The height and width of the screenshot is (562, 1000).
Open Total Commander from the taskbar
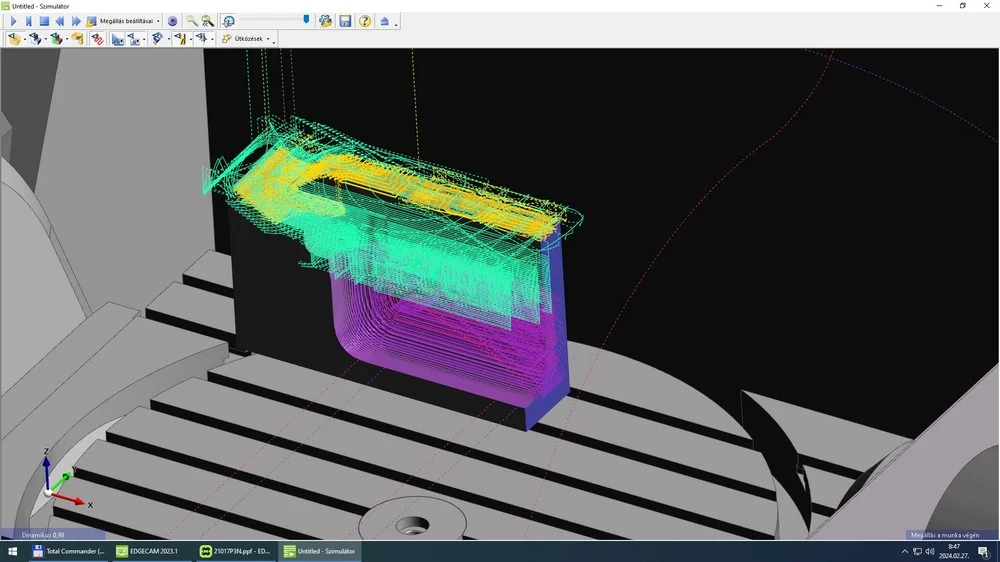[68, 551]
